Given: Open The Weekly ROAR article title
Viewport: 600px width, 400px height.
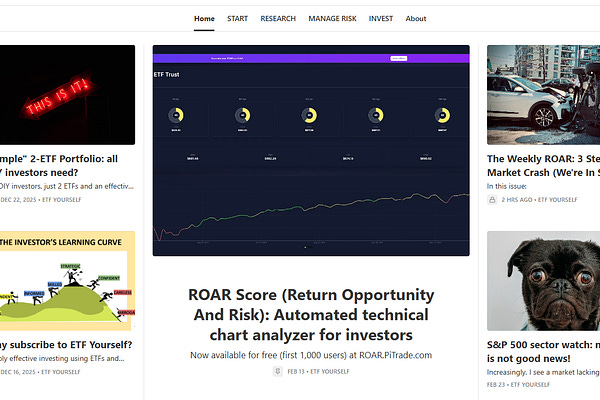Looking at the screenshot, I should pos(543,165).
